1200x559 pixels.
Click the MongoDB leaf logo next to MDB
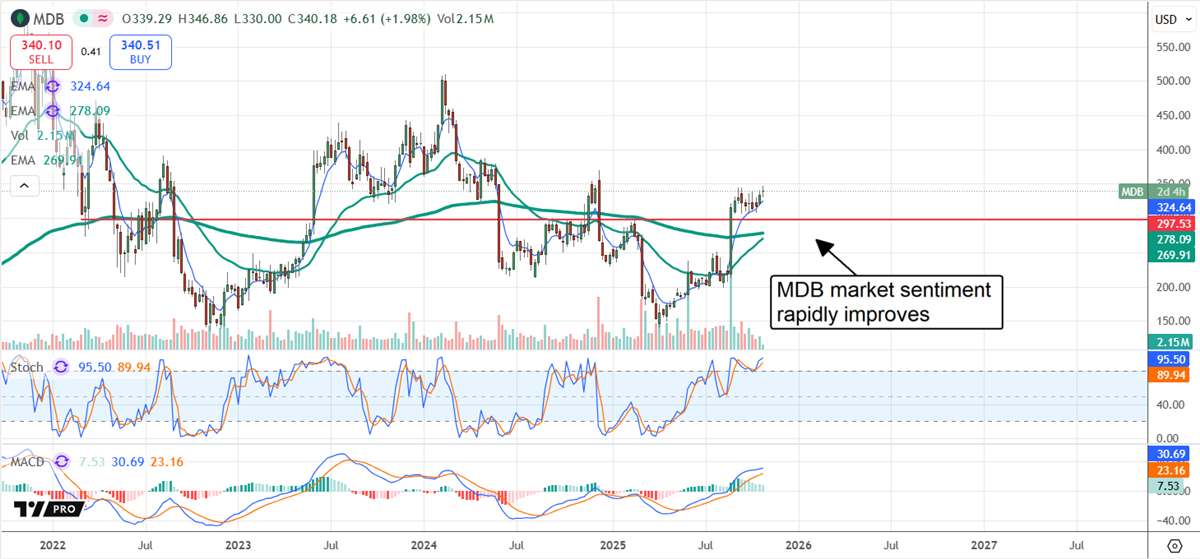click(x=18, y=18)
